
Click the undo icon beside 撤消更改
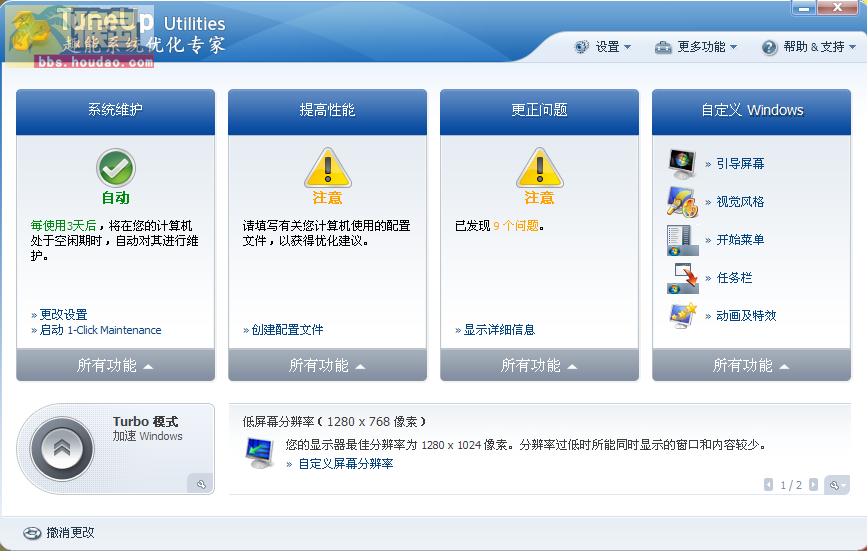(x=32, y=533)
